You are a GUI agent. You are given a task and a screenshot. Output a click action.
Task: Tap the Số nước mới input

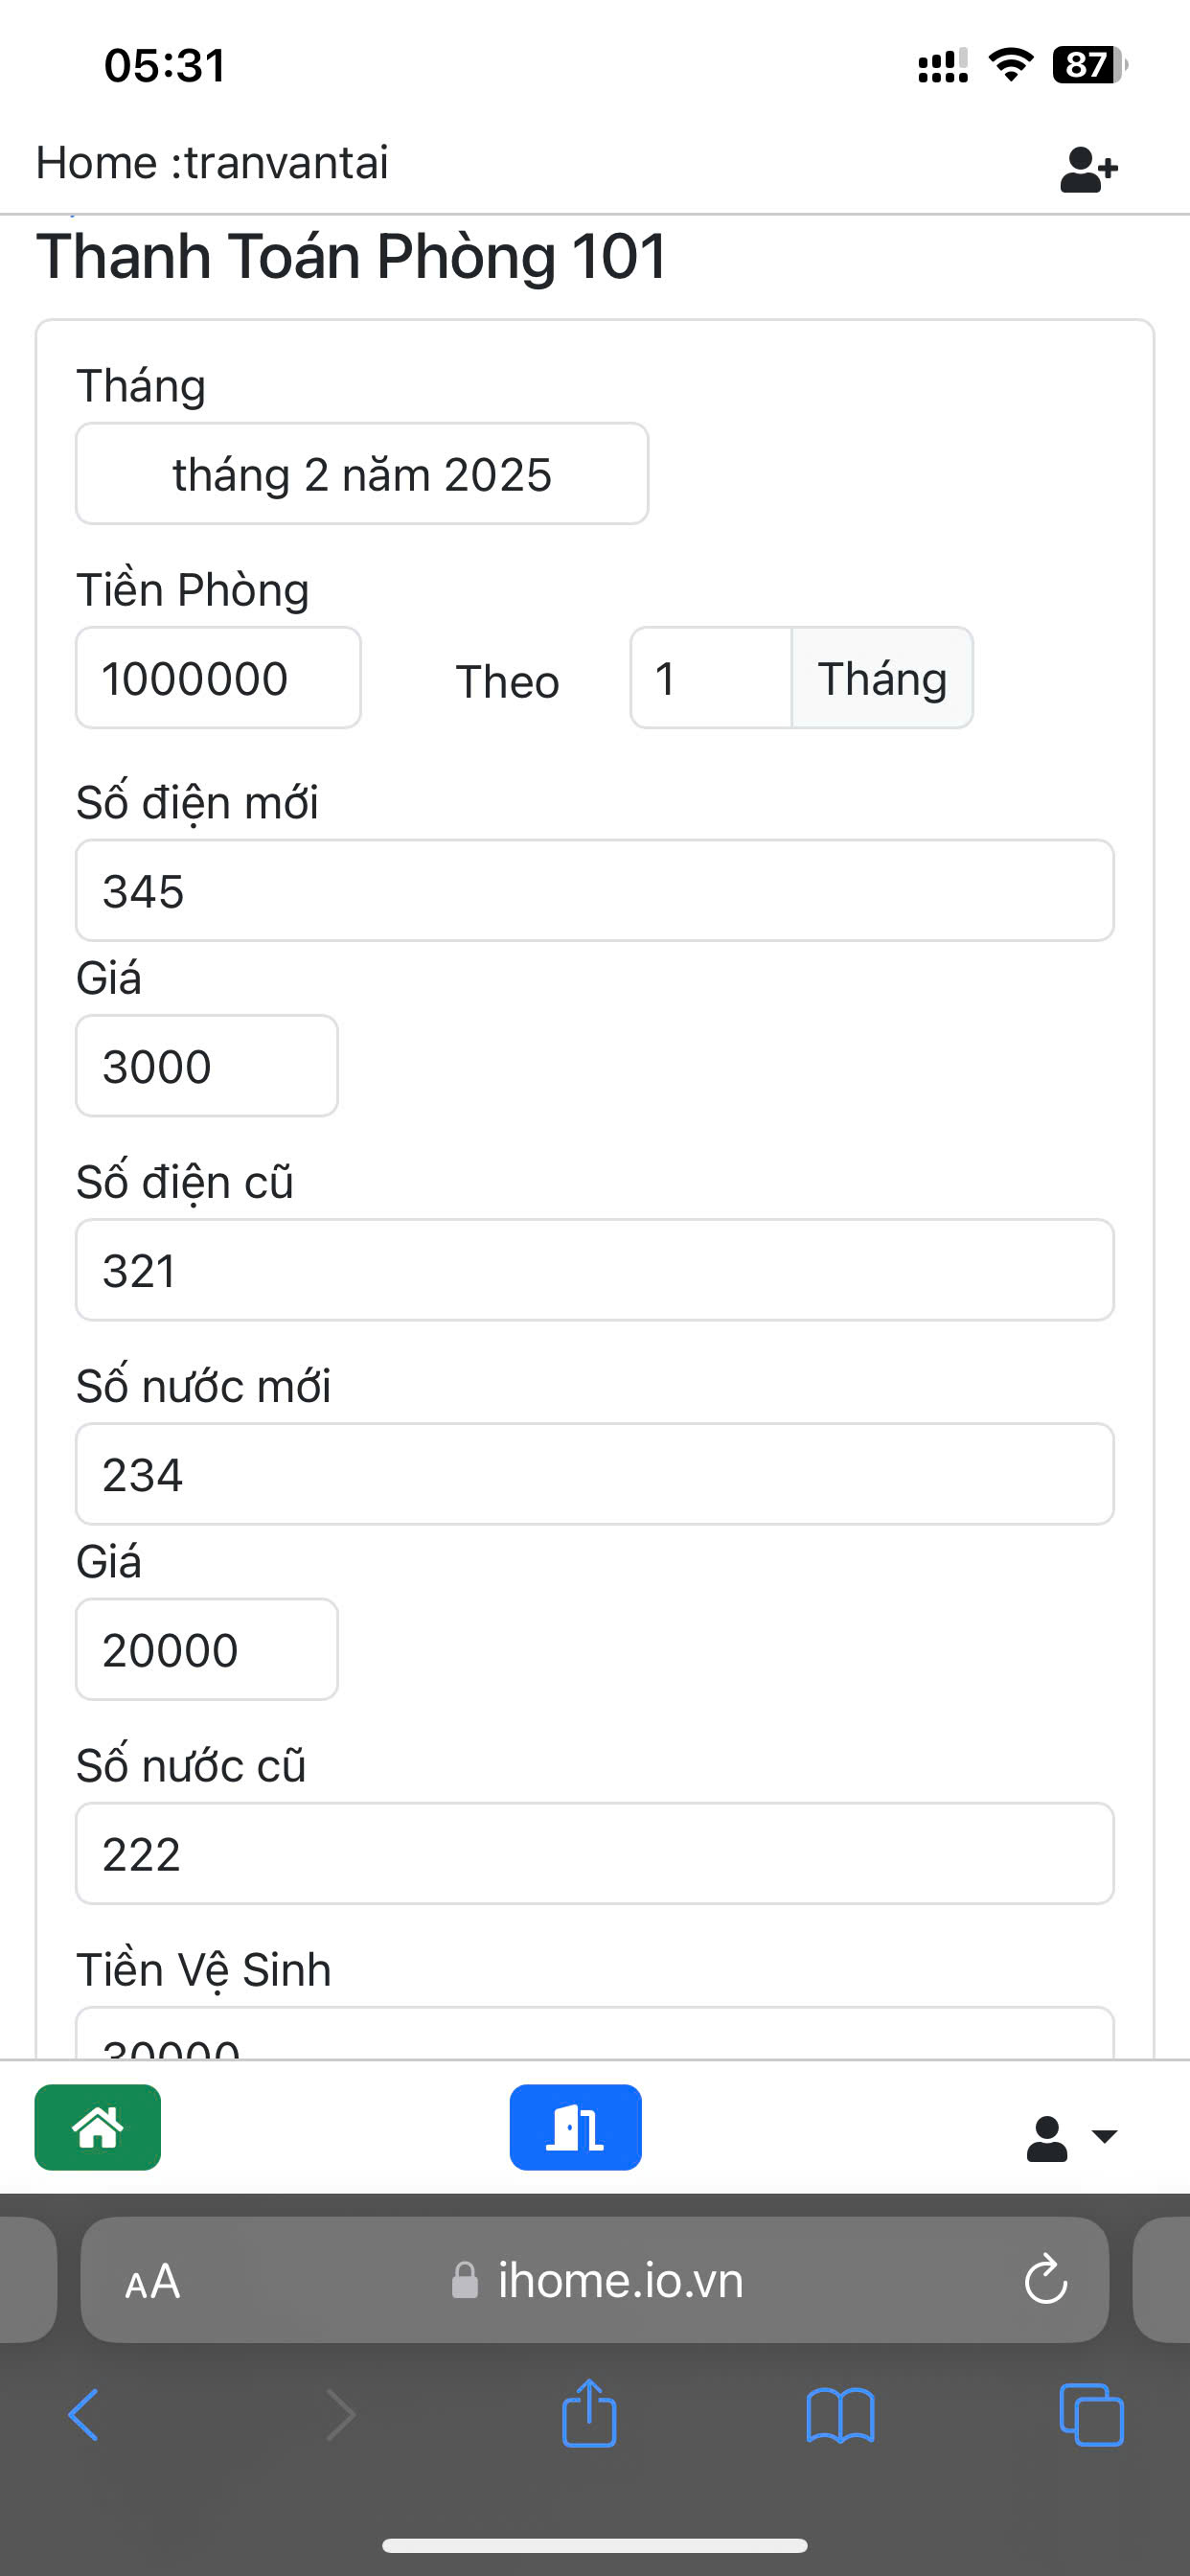[x=595, y=1474]
